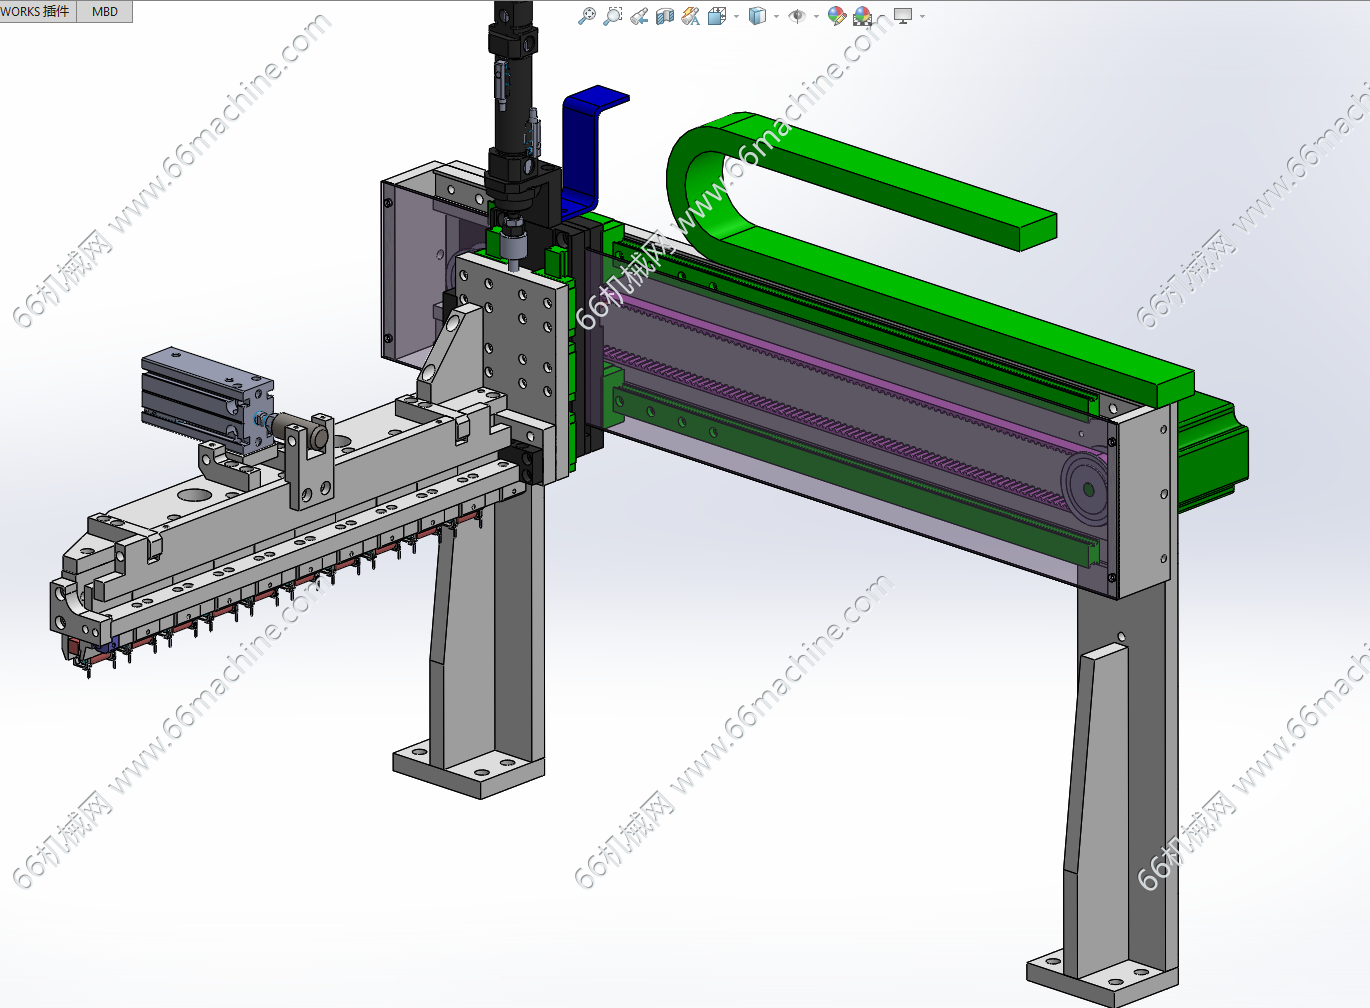Click the Display Style icon

coord(757,16)
